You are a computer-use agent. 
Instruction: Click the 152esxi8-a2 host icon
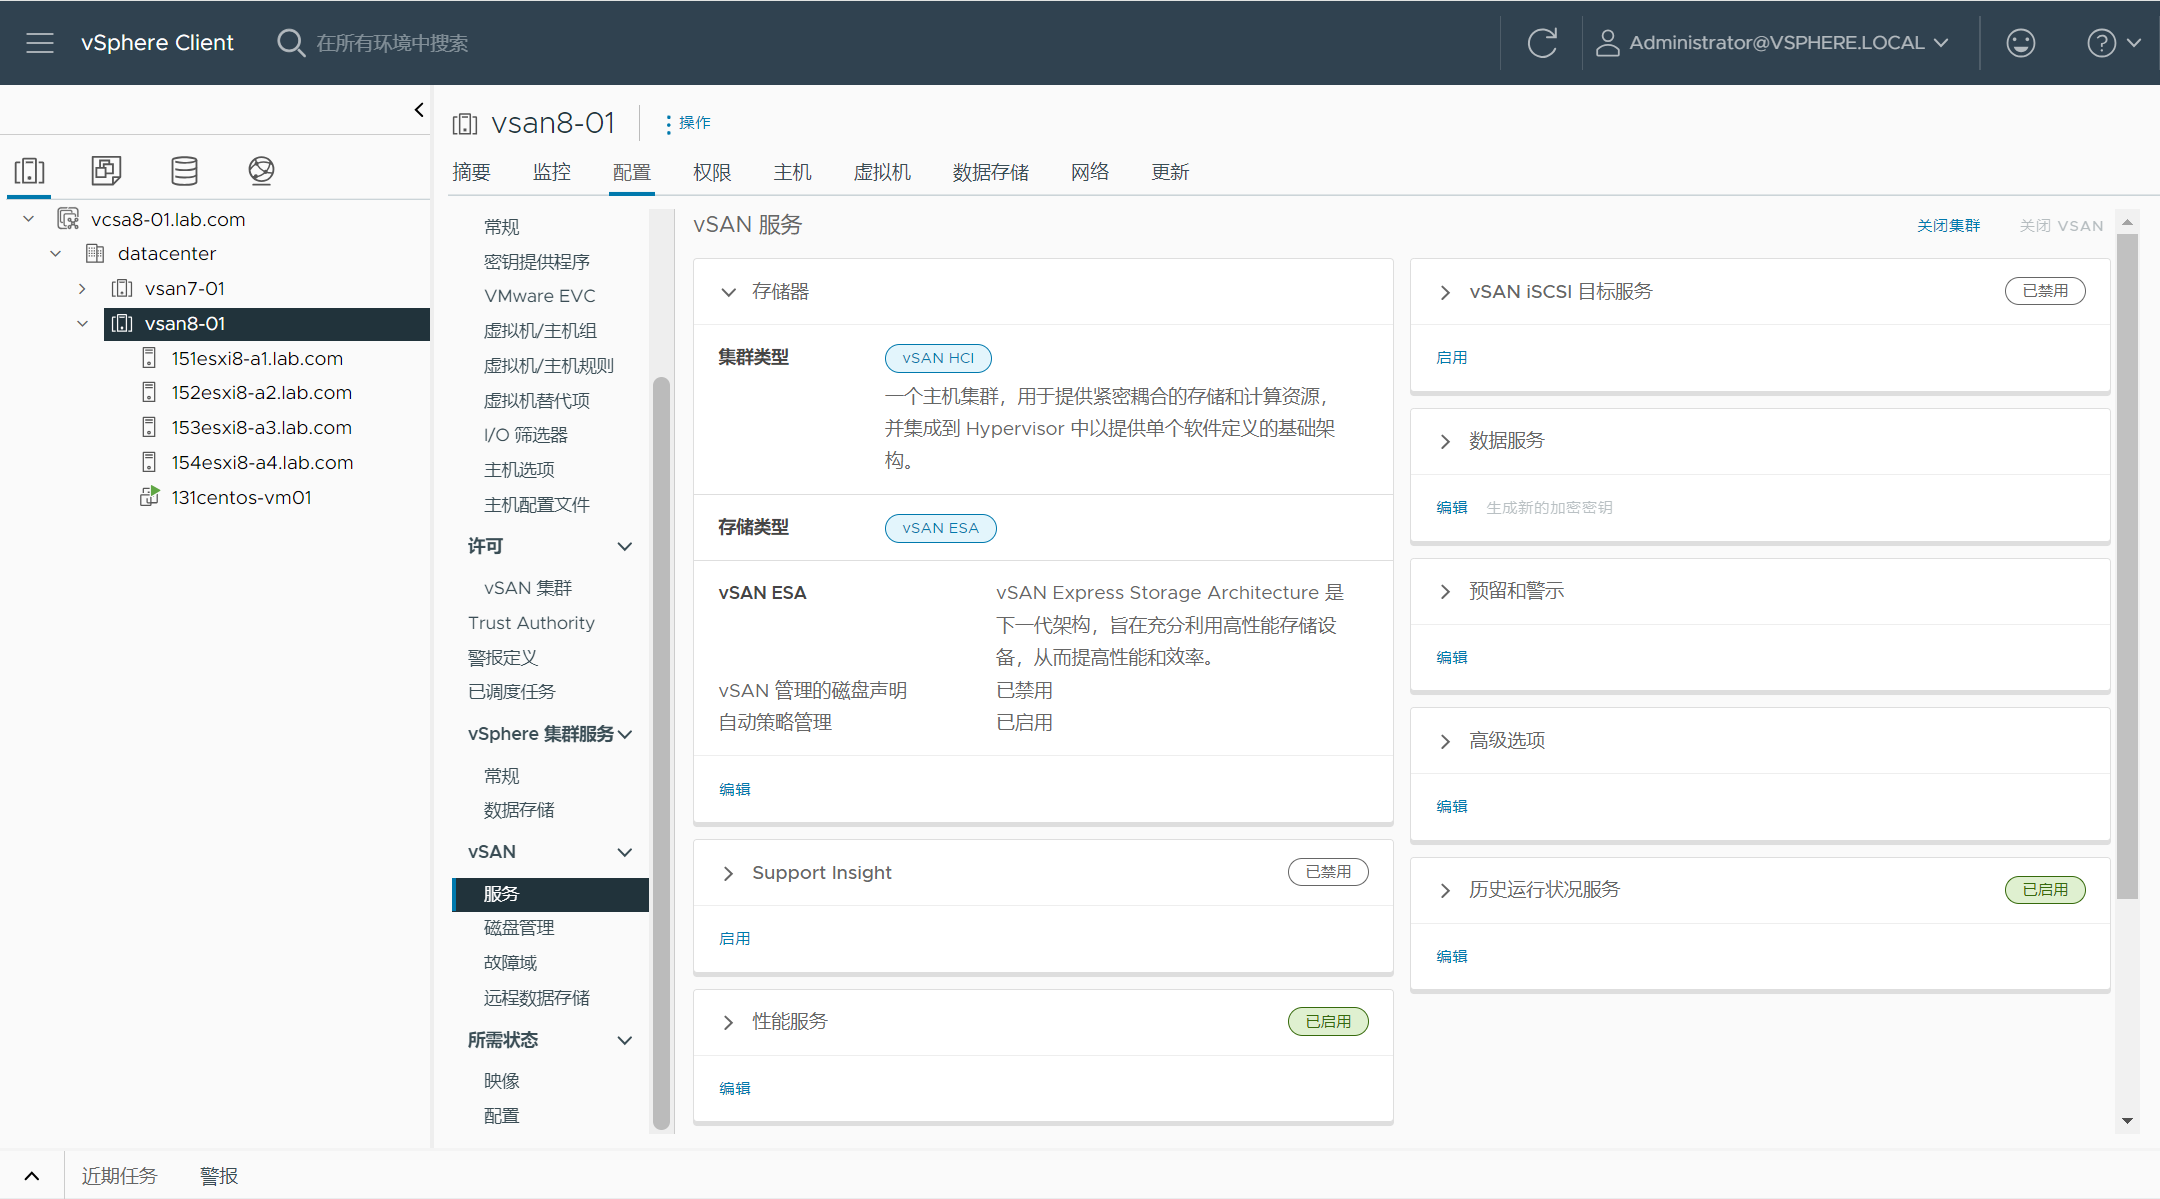pos(149,392)
